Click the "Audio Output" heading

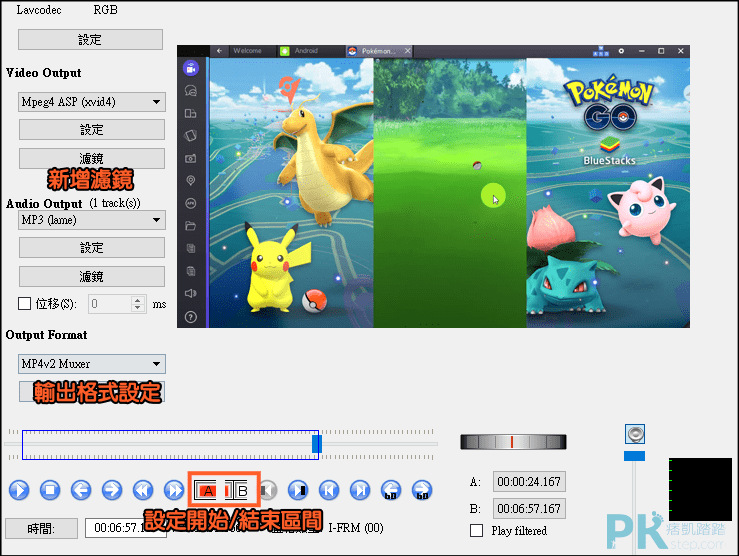coord(44,204)
